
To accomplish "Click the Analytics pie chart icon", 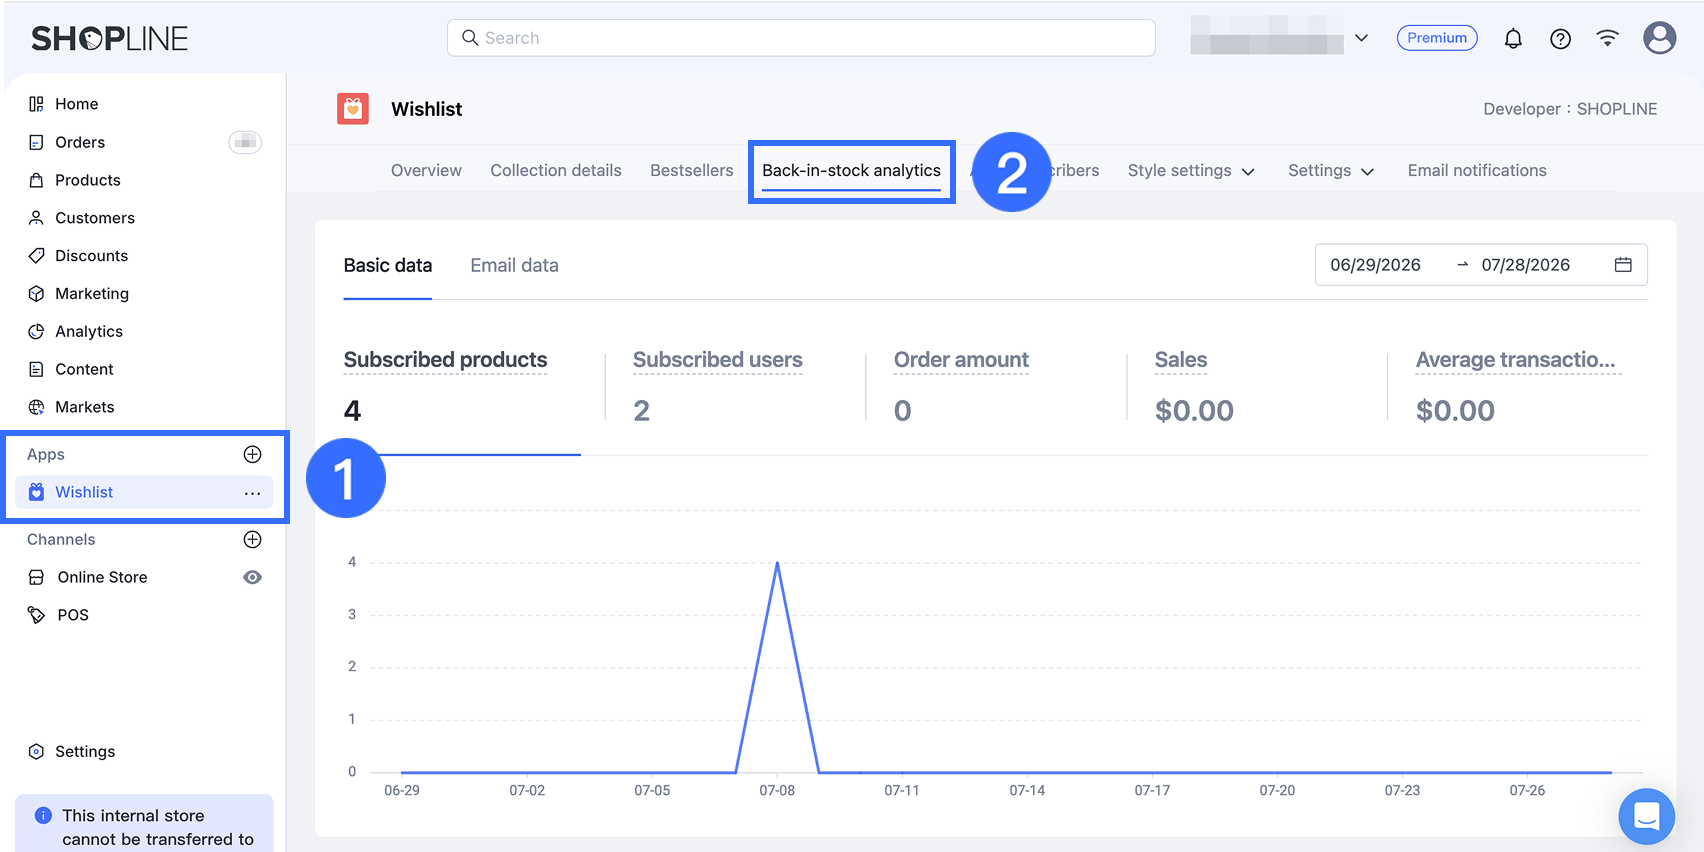I will pos(36,332).
